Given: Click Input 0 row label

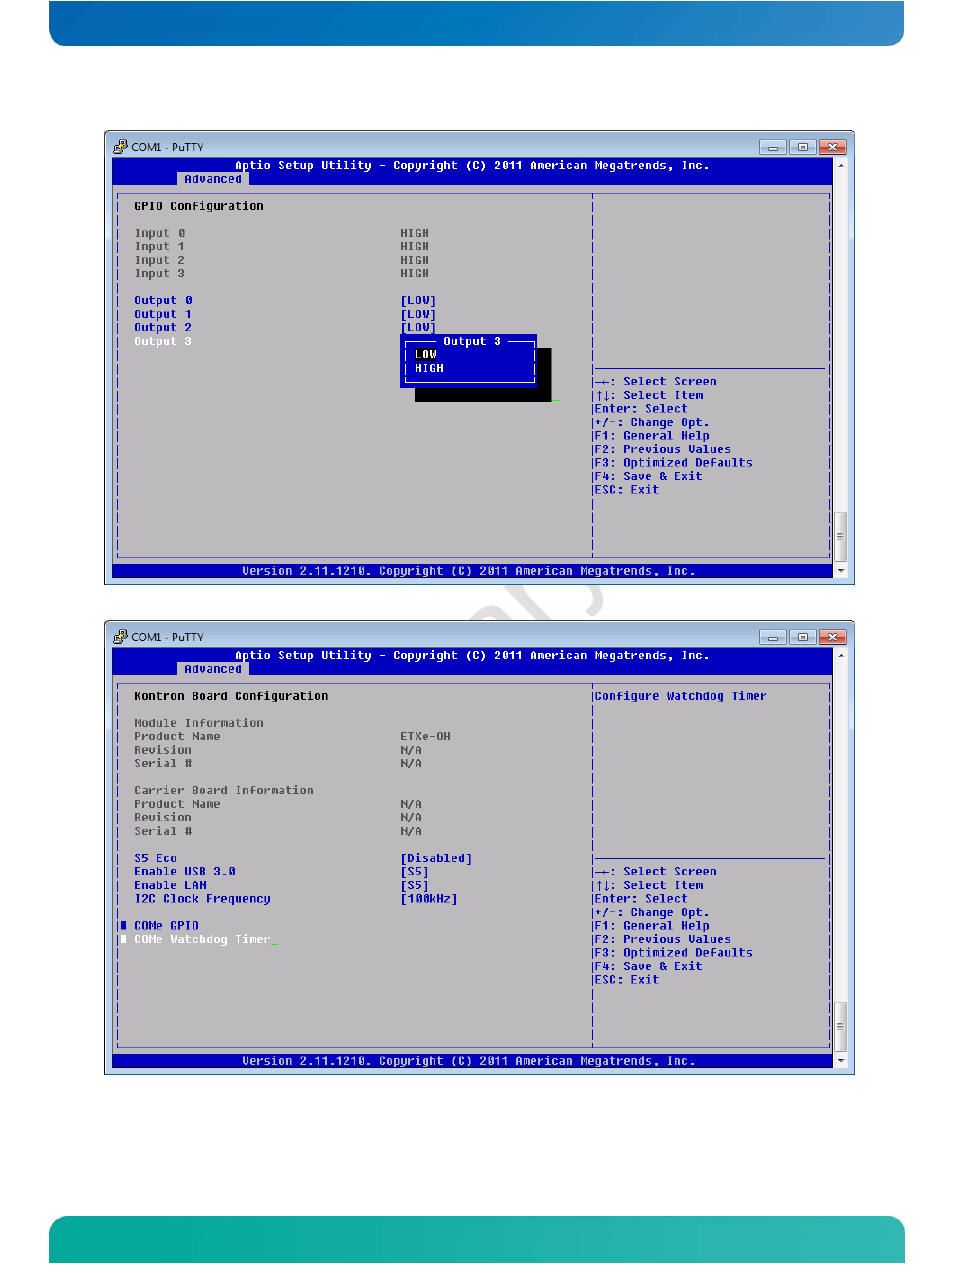Looking at the screenshot, I should pos(159,233).
